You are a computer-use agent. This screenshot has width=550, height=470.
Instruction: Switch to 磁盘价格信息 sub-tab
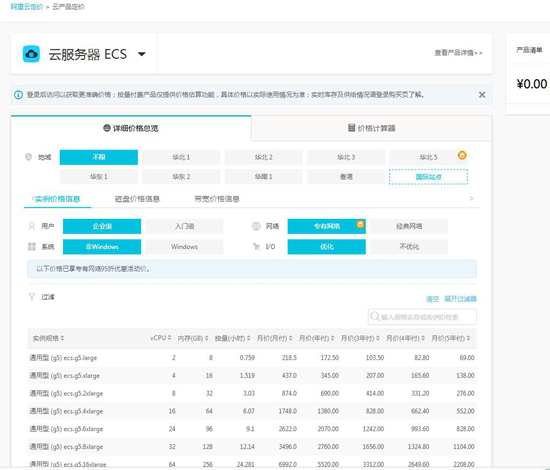137,199
